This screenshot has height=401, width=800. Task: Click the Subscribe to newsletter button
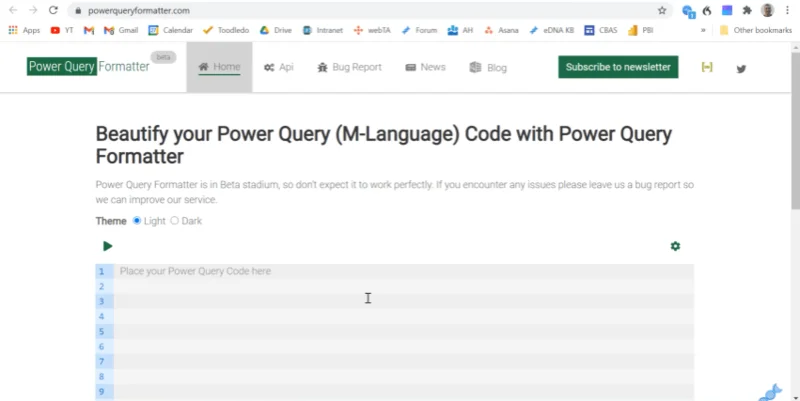pyautogui.click(x=618, y=67)
